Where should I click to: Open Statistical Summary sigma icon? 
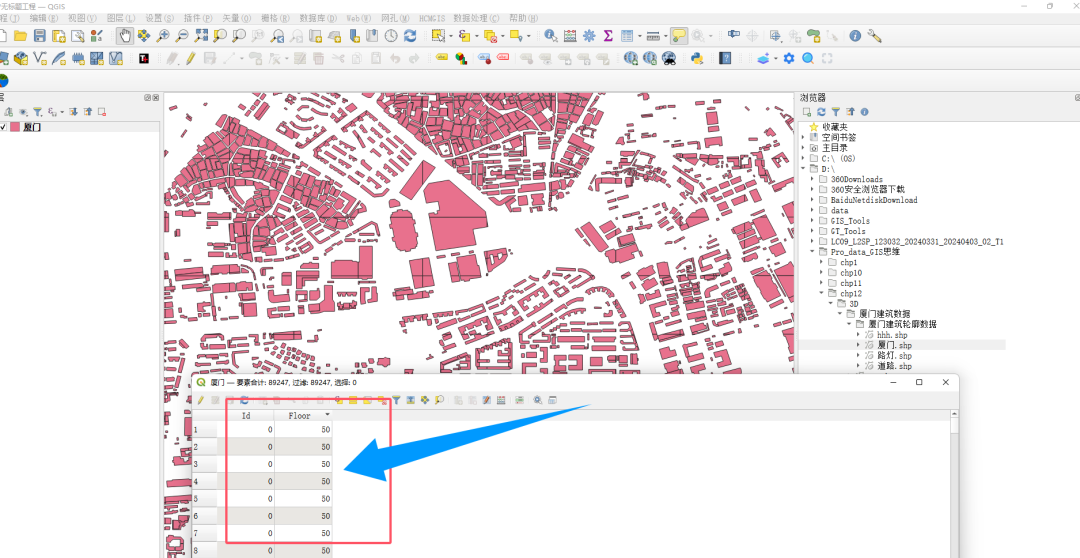point(608,36)
